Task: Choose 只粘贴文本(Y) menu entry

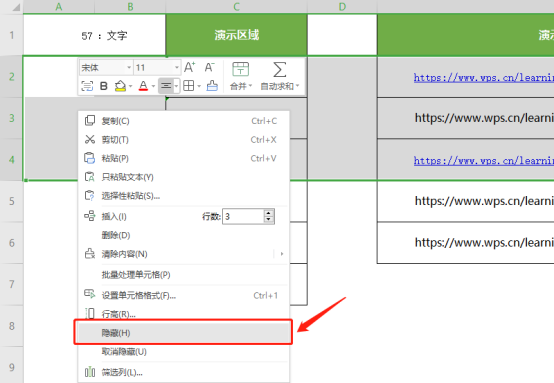Action: (x=184, y=177)
